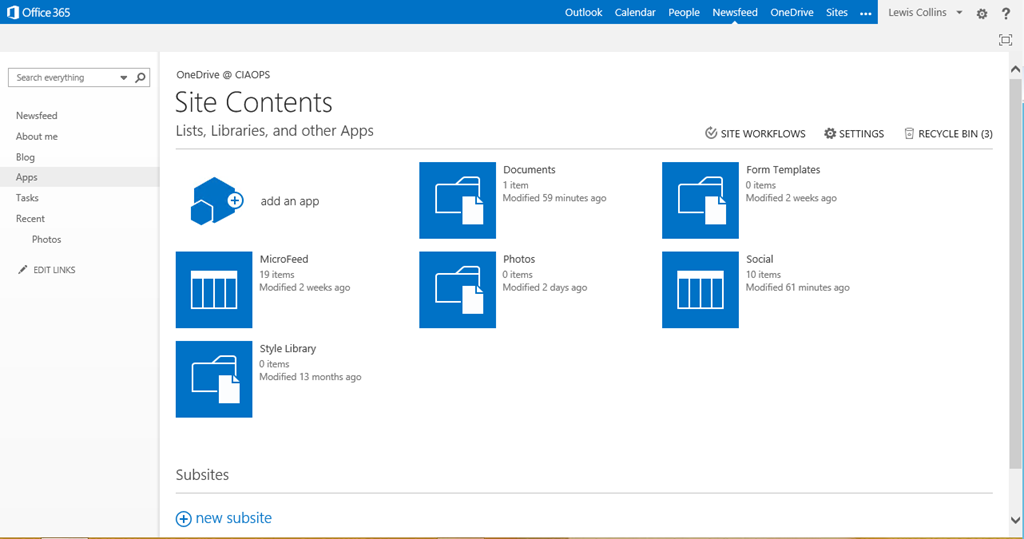
Task: Click the vertical scrollbar down arrow
Action: point(1016,519)
